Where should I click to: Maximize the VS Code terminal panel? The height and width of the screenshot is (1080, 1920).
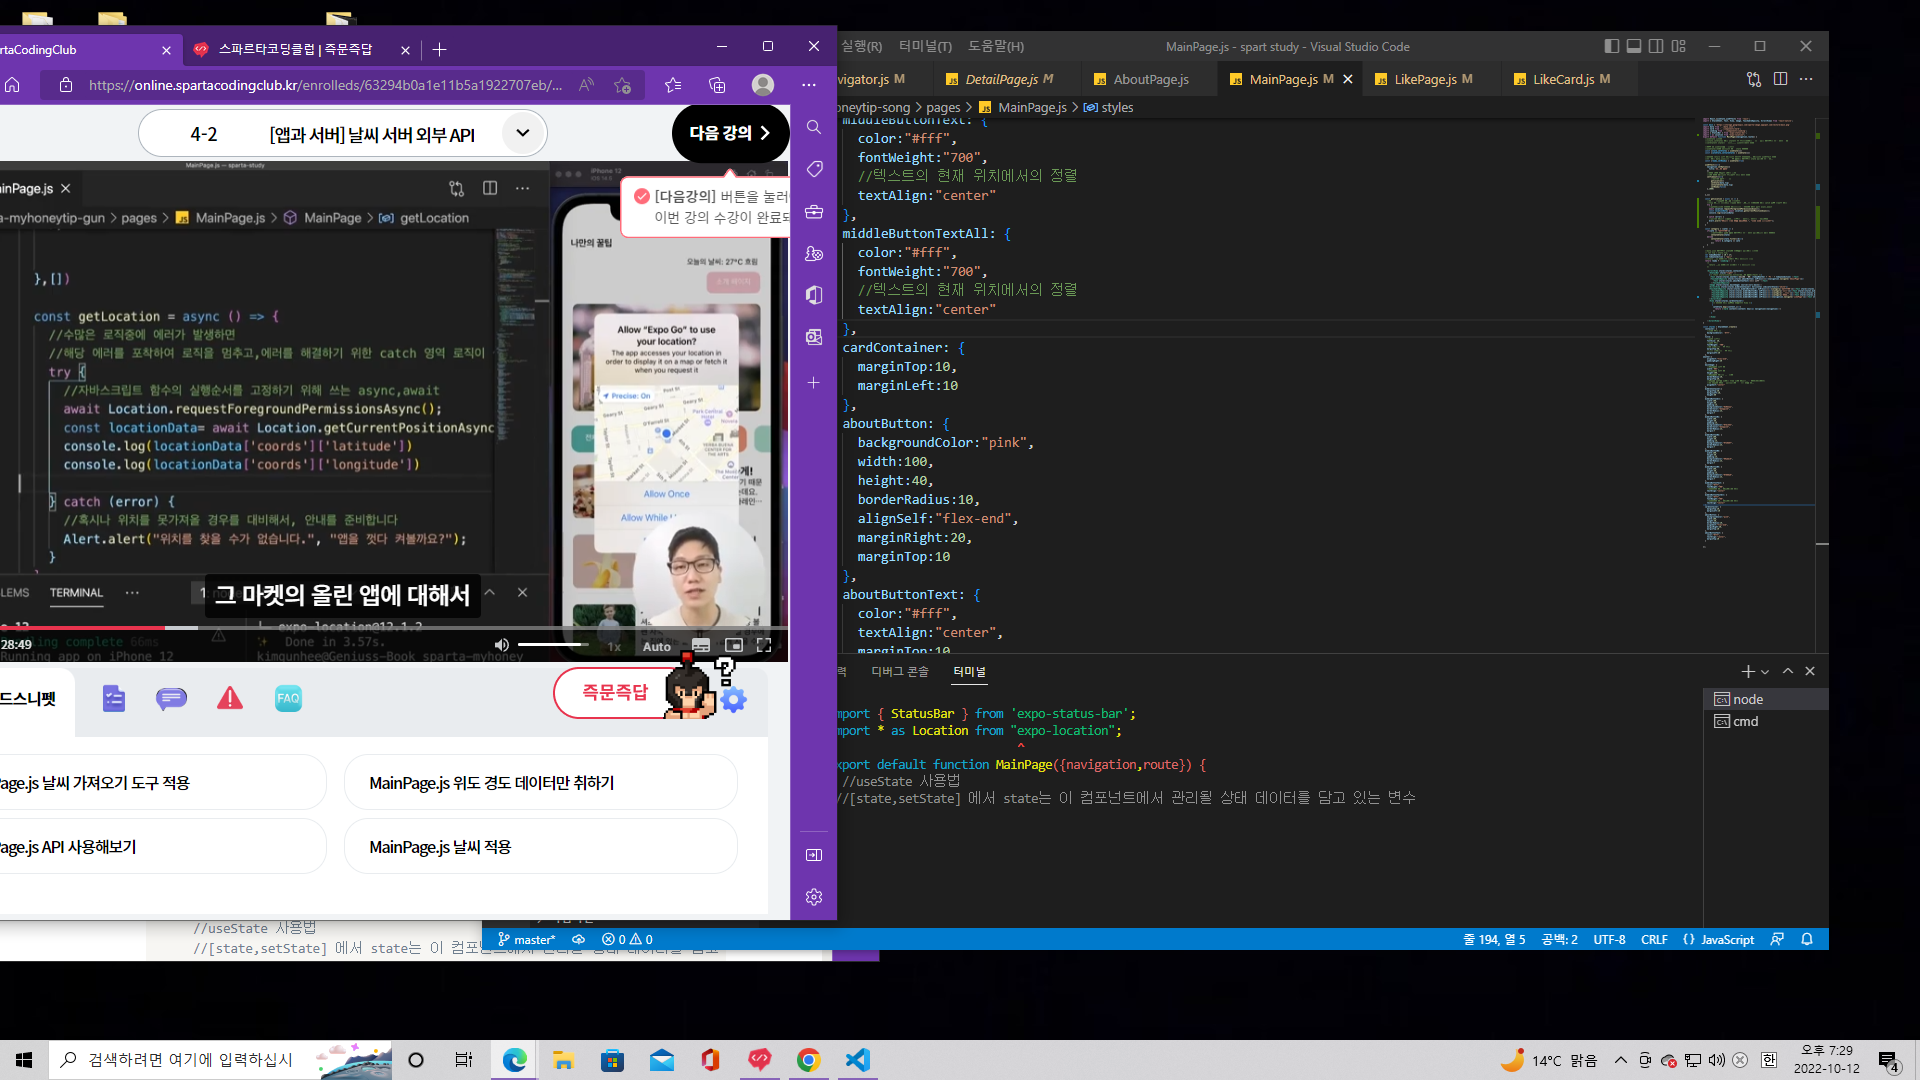coord(1788,671)
